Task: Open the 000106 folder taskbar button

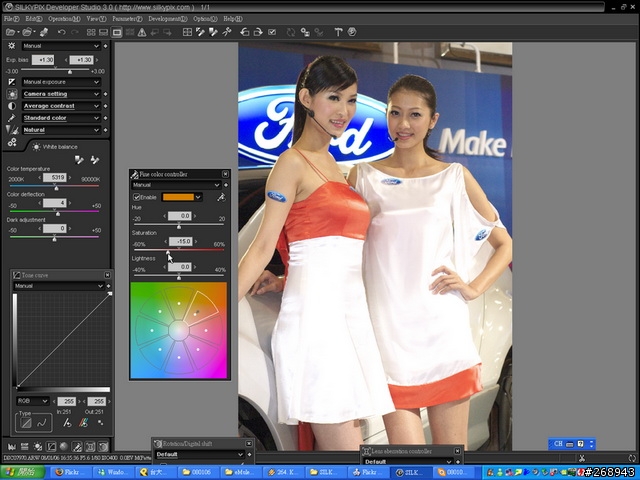Action: point(196,472)
